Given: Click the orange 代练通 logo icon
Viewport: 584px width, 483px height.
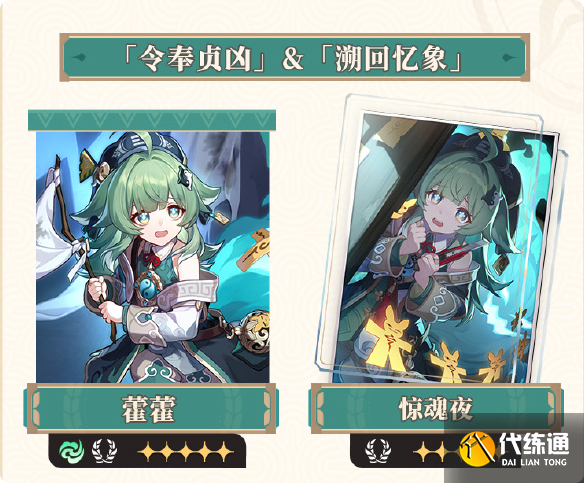Looking at the screenshot, I should click(477, 449).
